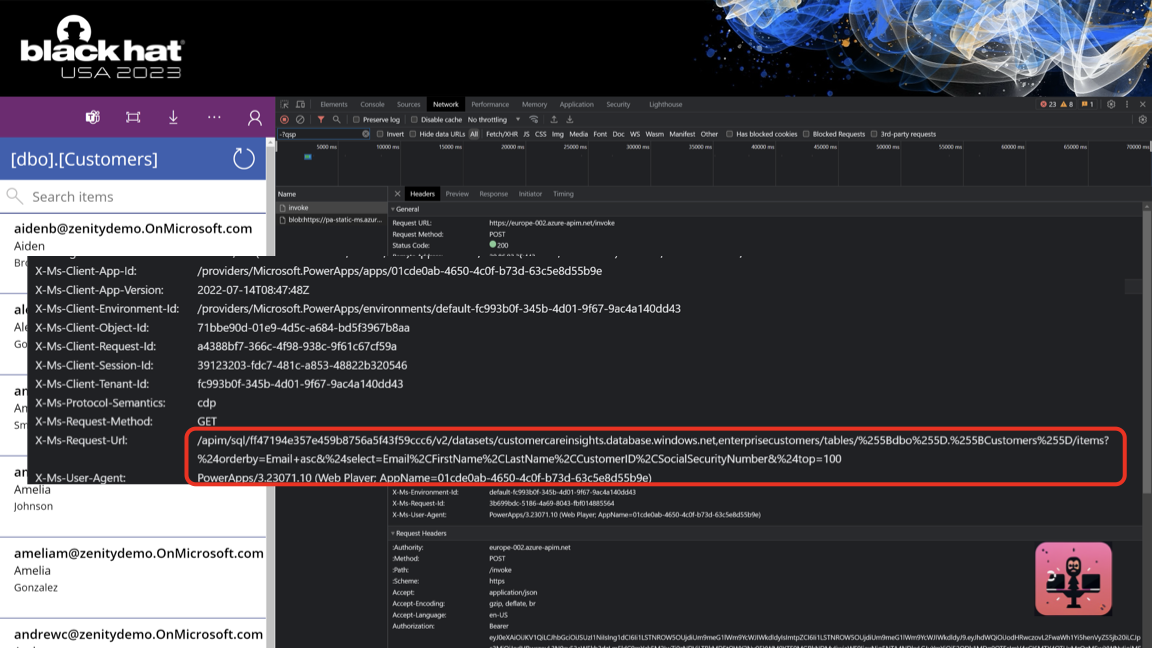The width and height of the screenshot is (1152, 648).
Task: Open the Response tab of the request
Action: (x=494, y=194)
